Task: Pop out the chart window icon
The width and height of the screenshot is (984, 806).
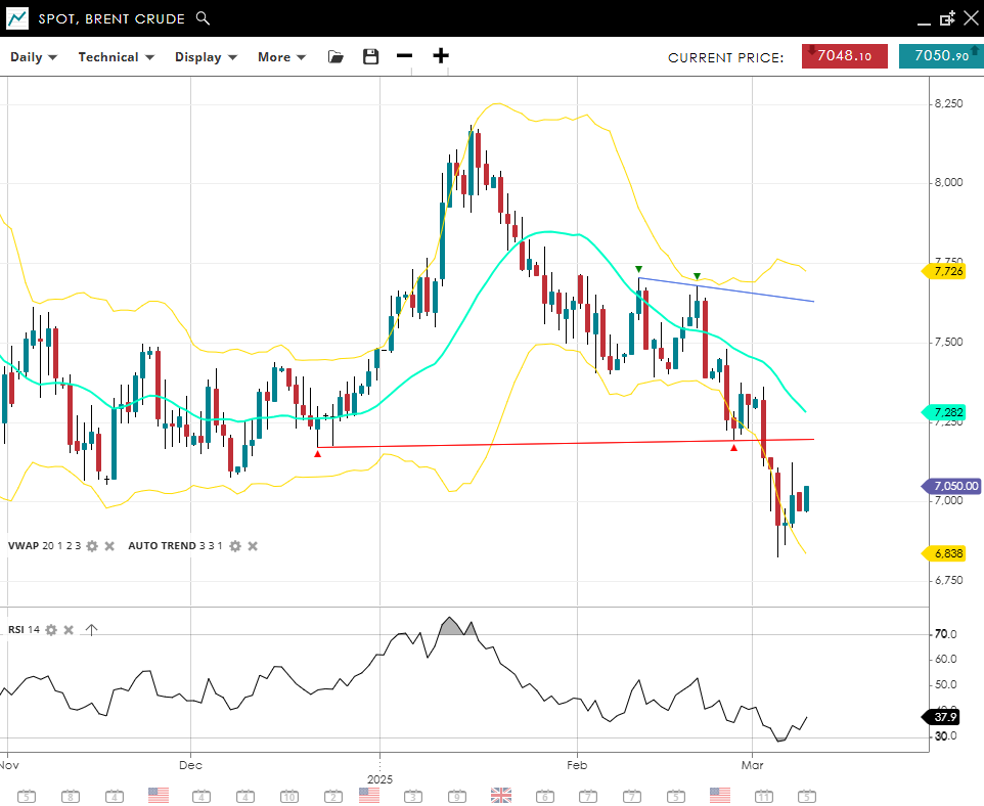Action: coord(947,18)
